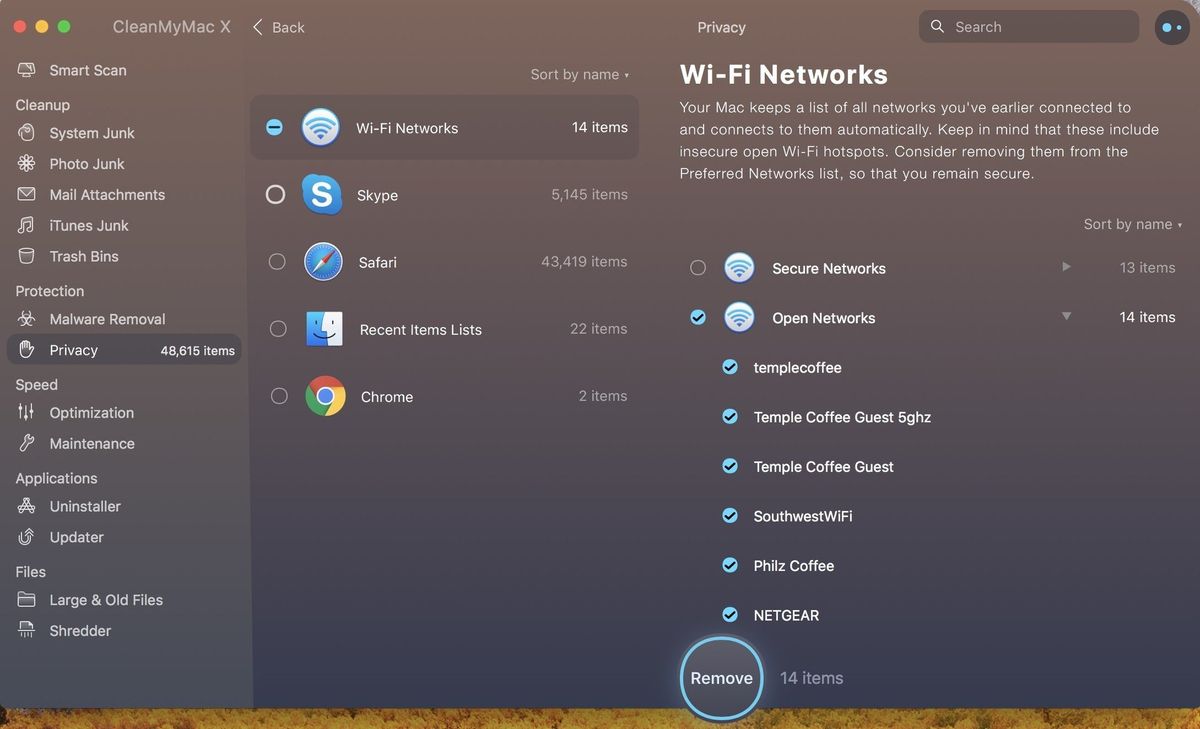Click the 13 items Secure Networks count
Screen dimensions: 1200x729
(x=1147, y=268)
